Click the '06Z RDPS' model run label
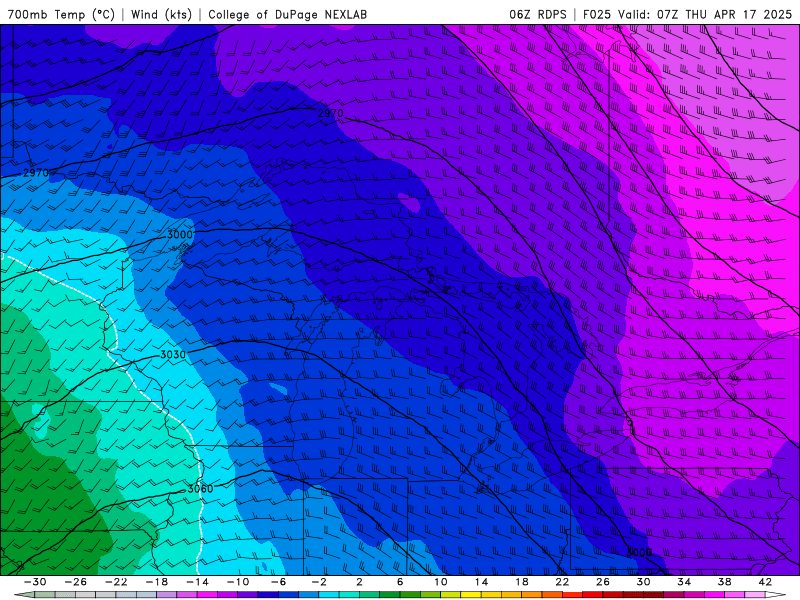The width and height of the screenshot is (800, 600). point(537,14)
